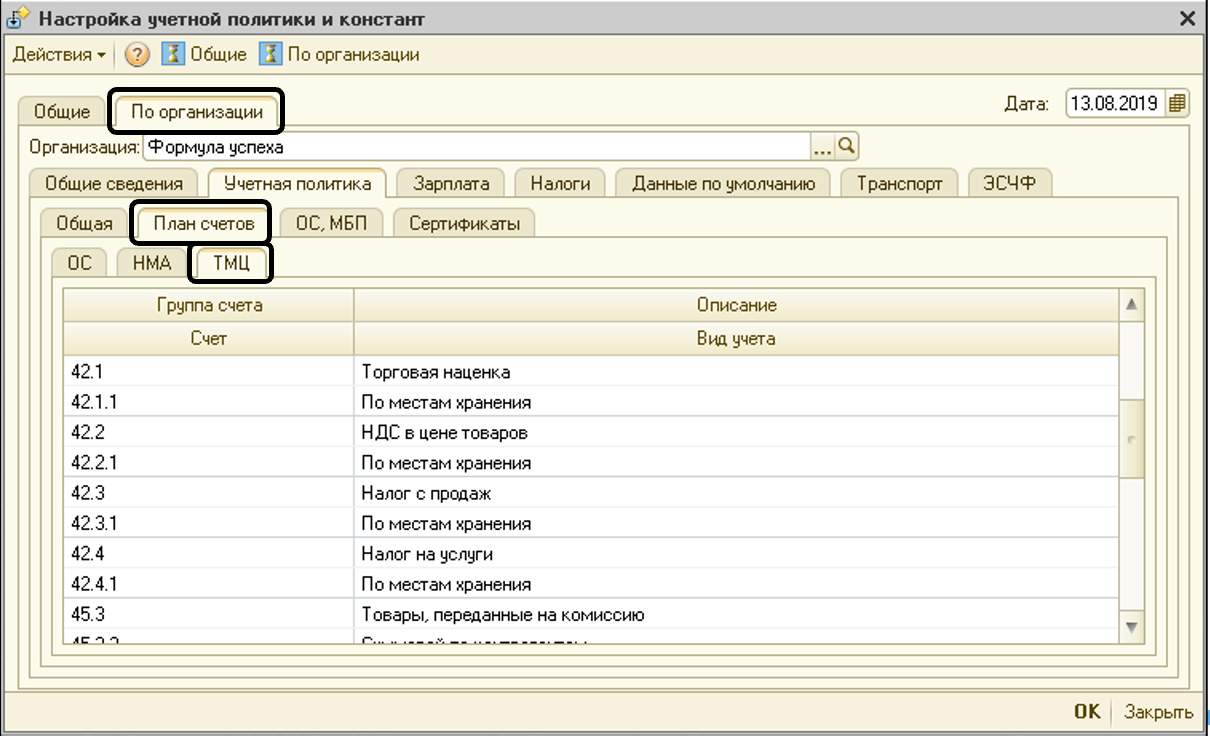Viewport: 1210px width, 736px height.
Task: Click the help question mark icon
Action: point(138,55)
